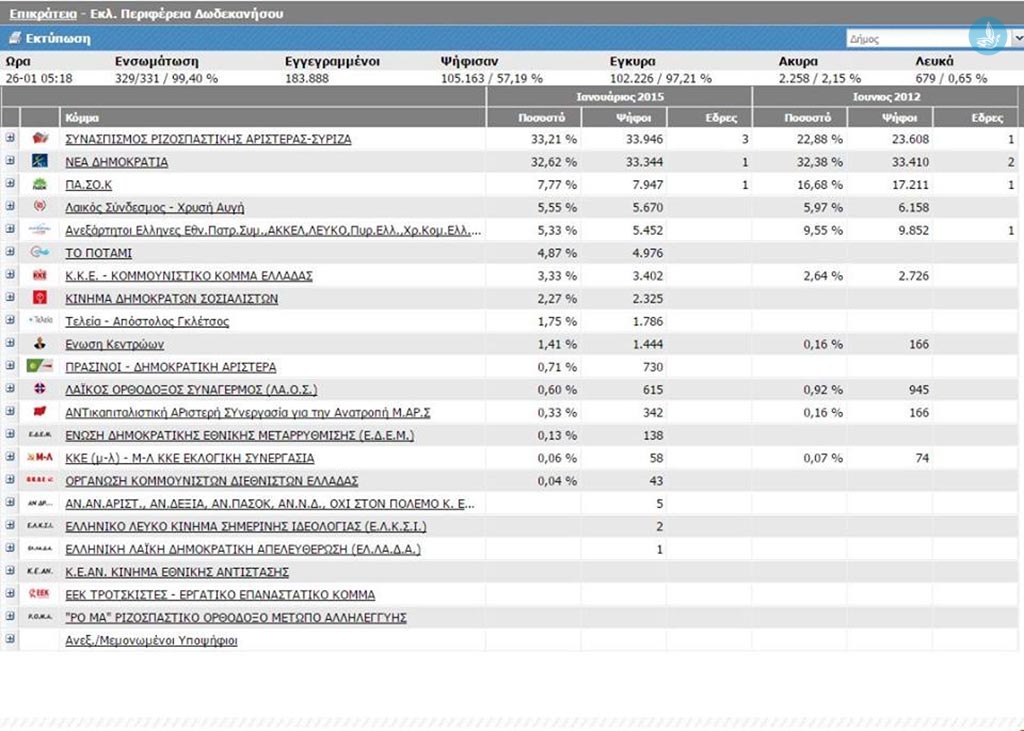This screenshot has height=731, width=1024.
Task: Open the ΠΑ.ΣΟ.Κ party link
Action: click(88, 185)
